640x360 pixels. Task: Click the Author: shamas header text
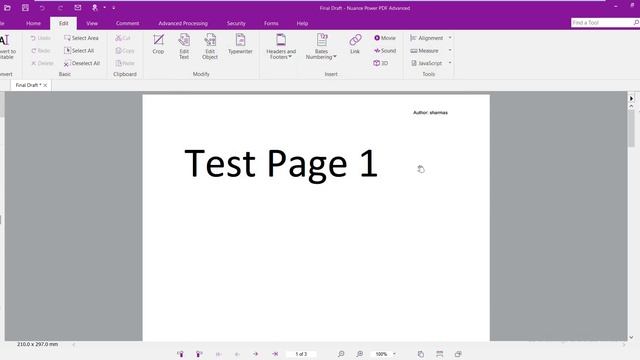click(430, 113)
